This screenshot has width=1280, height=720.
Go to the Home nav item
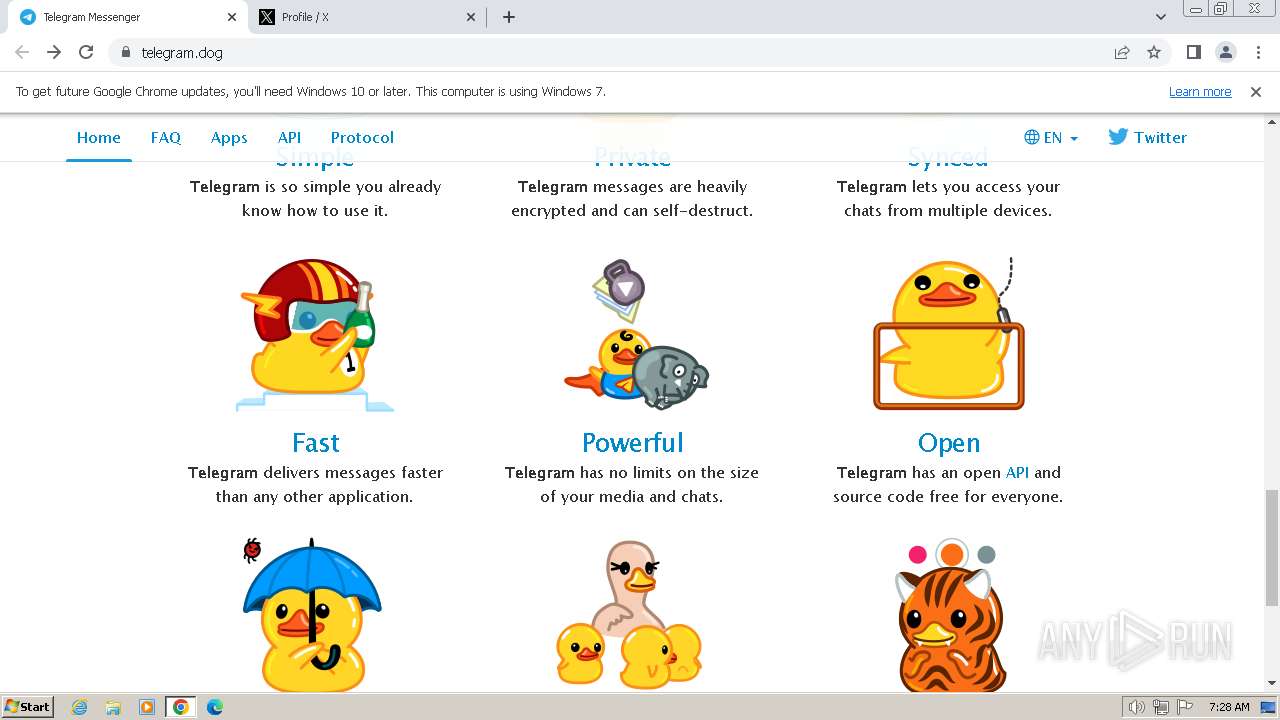pos(99,138)
